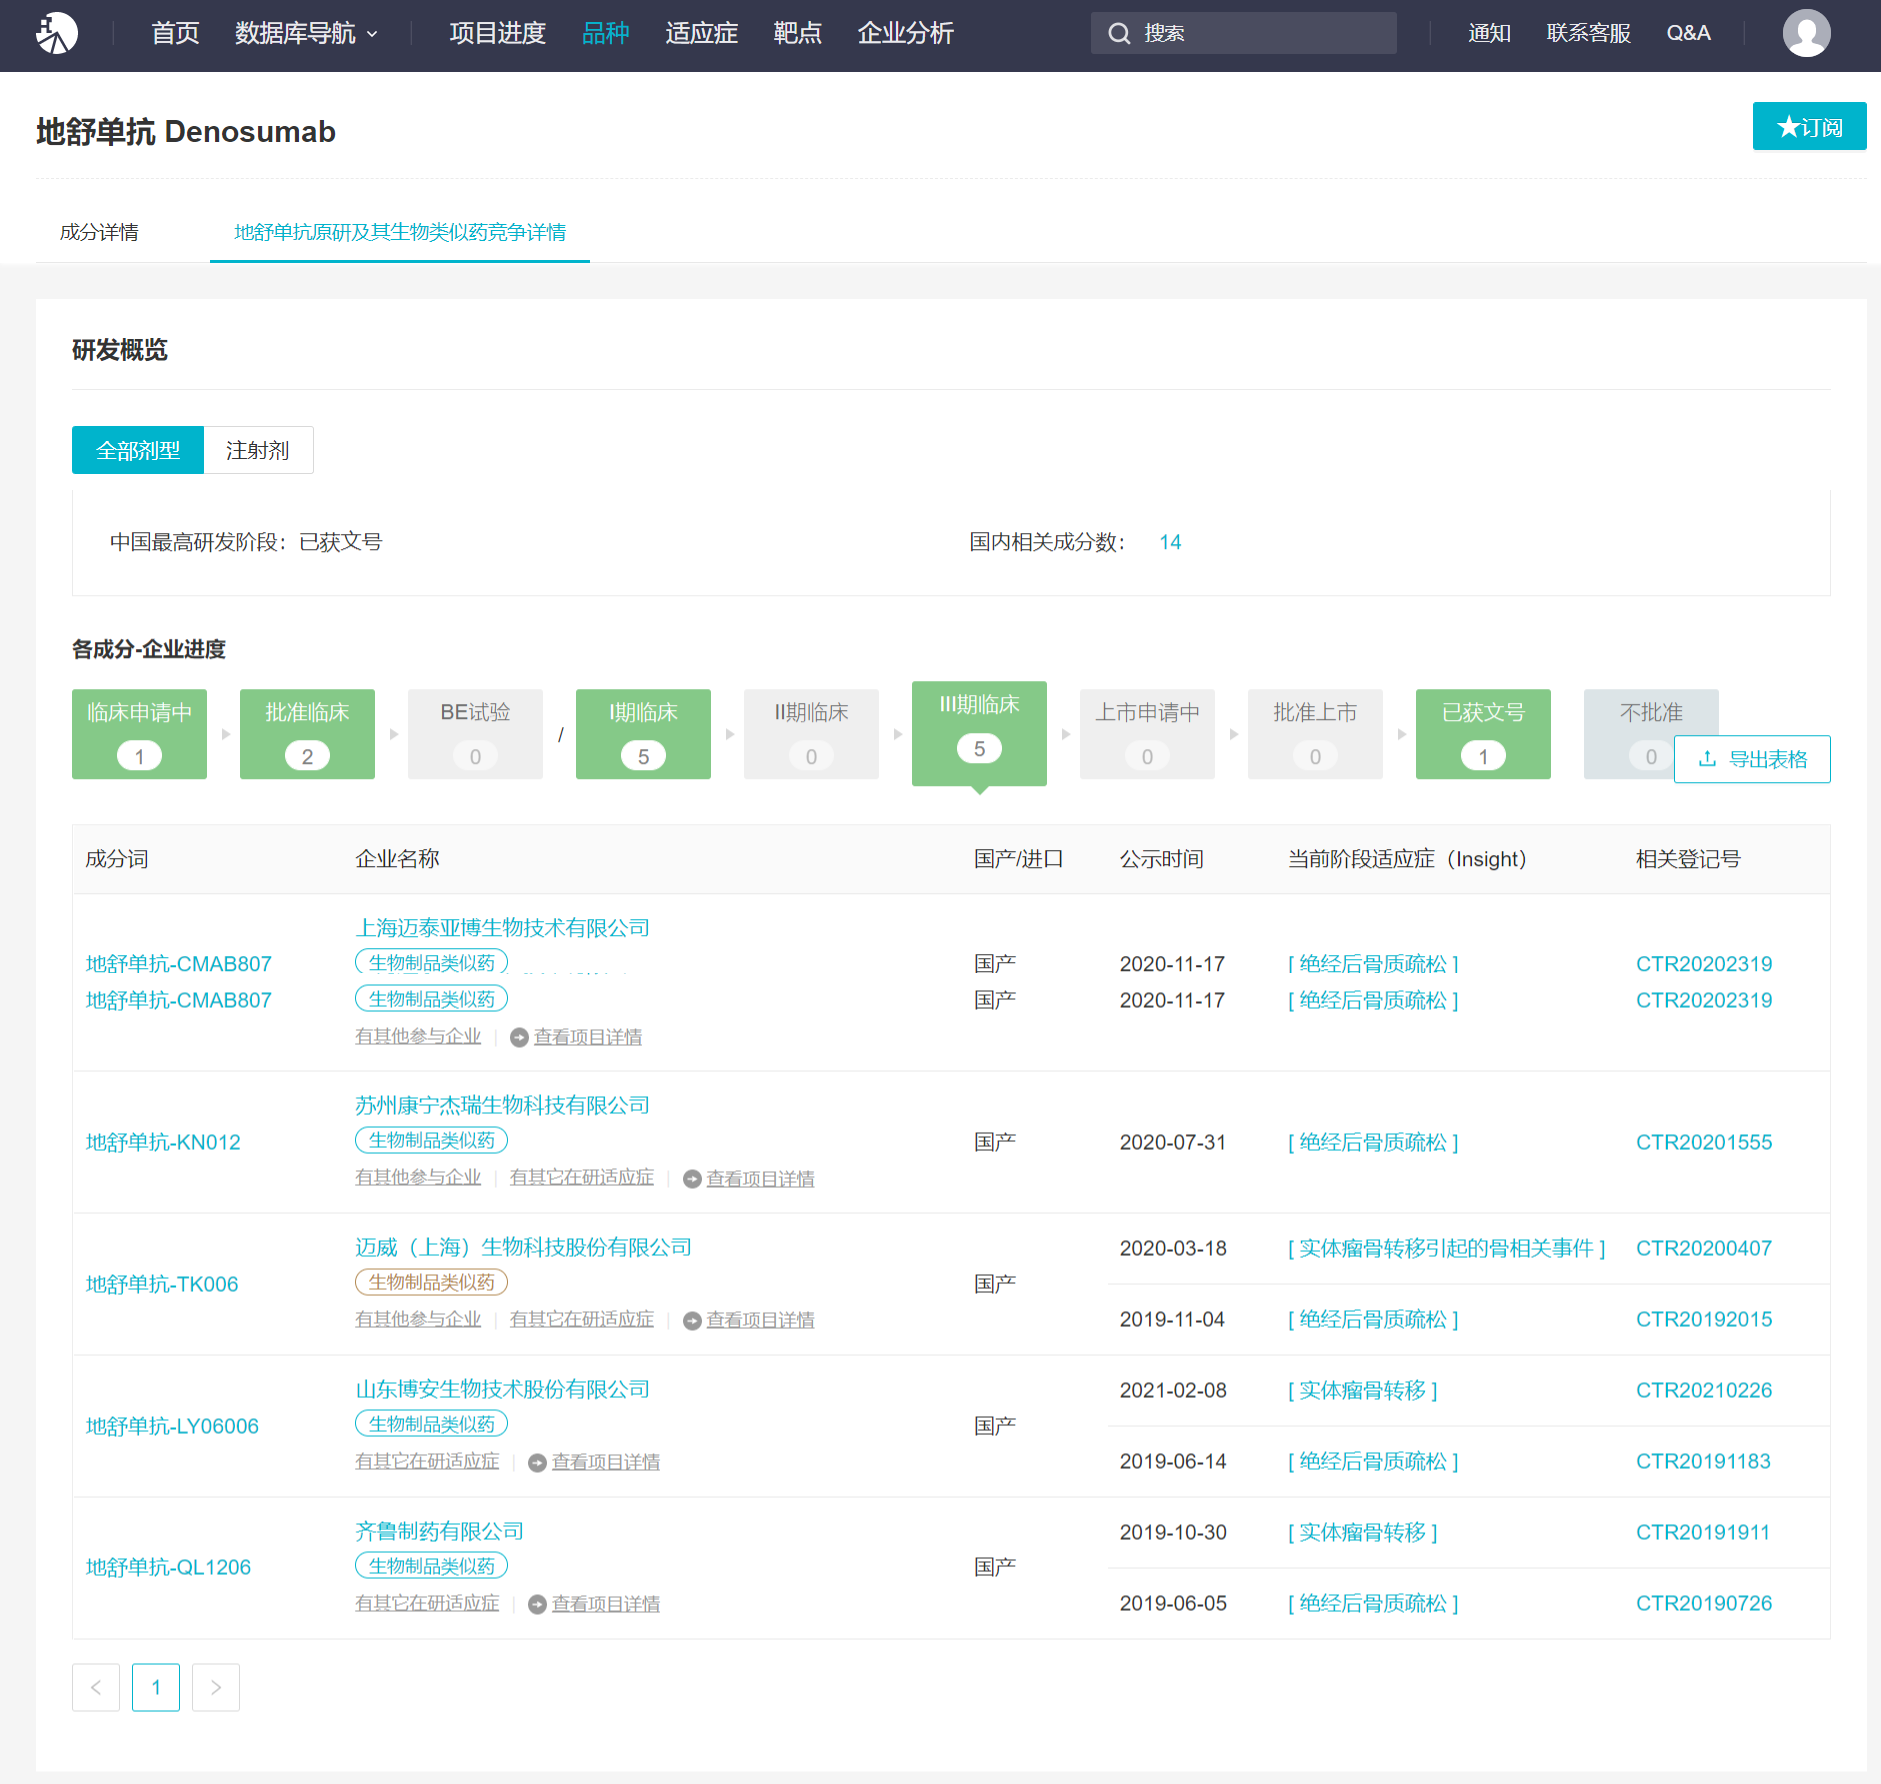This screenshot has height=1784, width=1881.
Task: Click into the 搜索 input field
Action: (x=1260, y=34)
